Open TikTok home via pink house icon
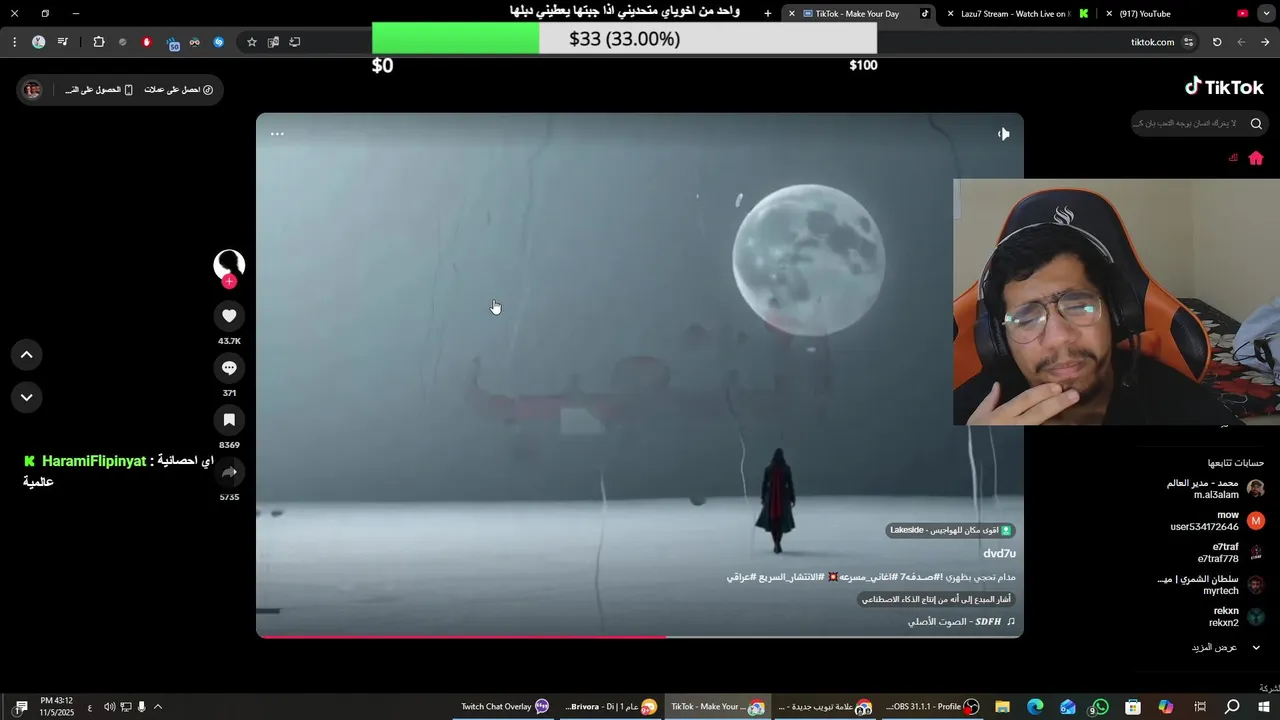The height and width of the screenshot is (720, 1280). point(1256,158)
